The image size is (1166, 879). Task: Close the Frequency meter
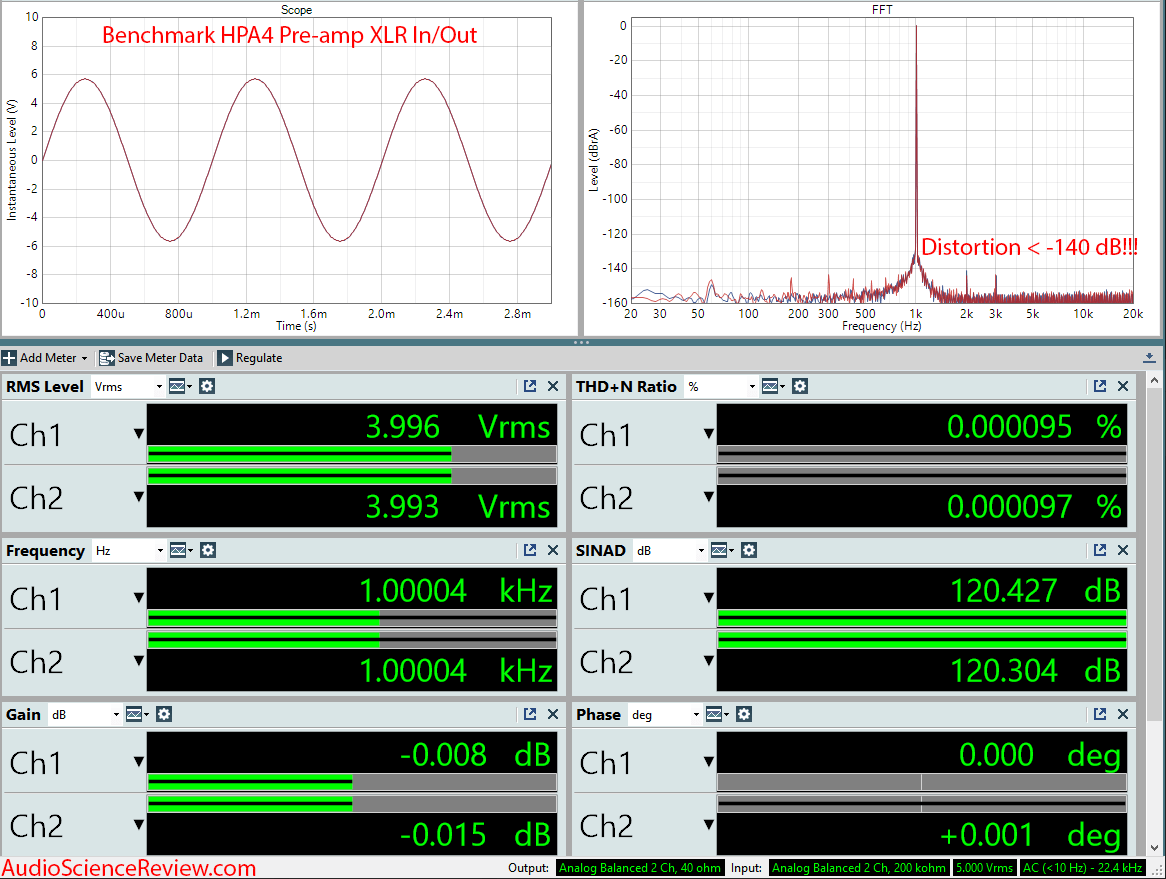pyautogui.click(x=553, y=550)
